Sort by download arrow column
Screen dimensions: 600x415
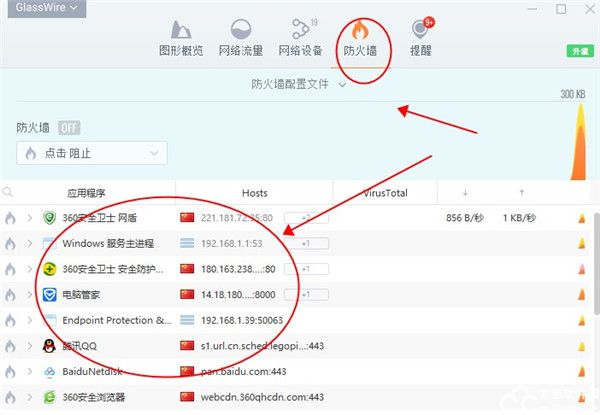click(x=465, y=193)
